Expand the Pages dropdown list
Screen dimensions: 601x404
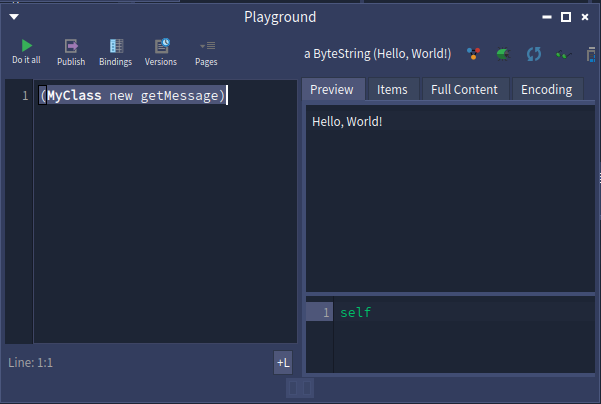point(206,52)
